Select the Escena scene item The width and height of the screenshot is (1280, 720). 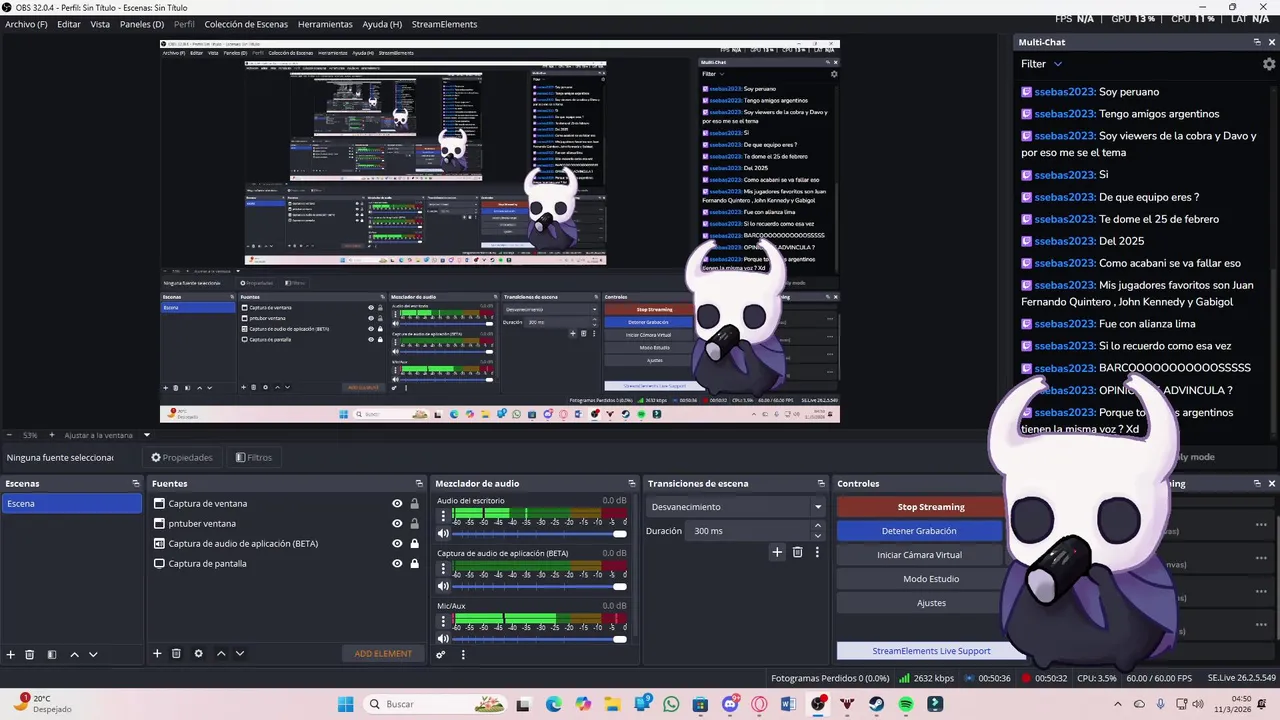point(72,504)
